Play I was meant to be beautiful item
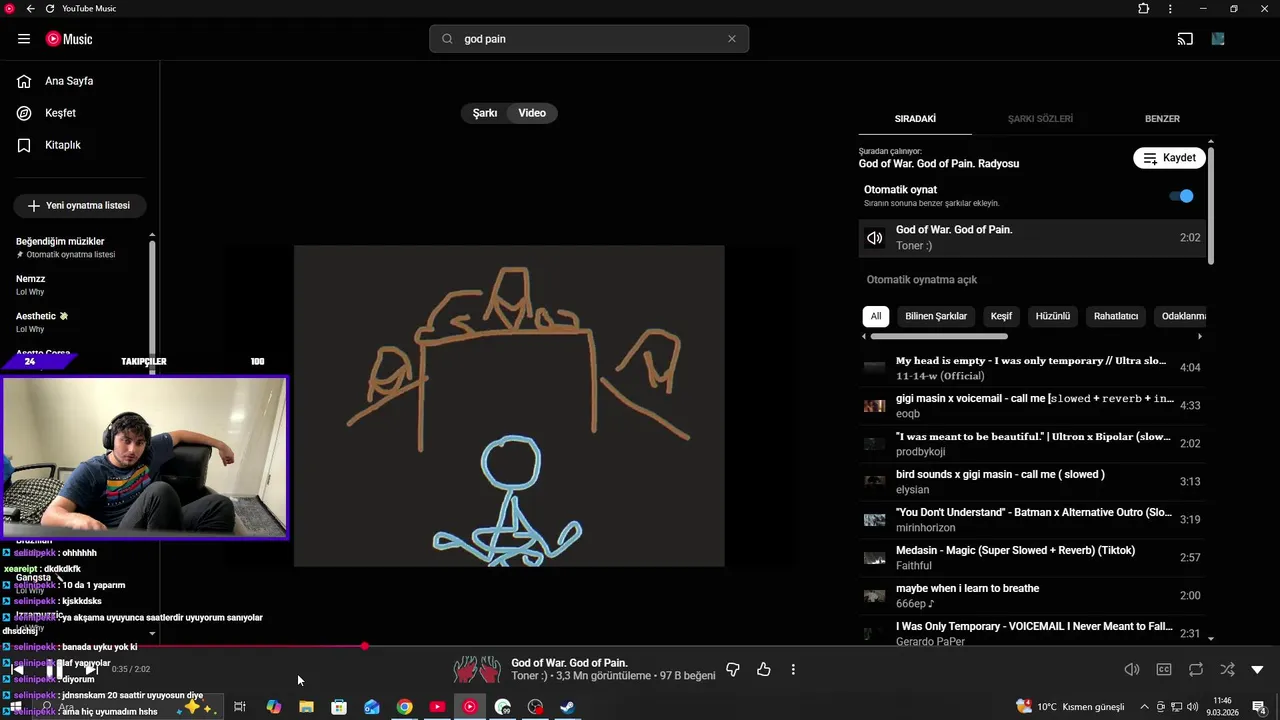The image size is (1280, 720). pos(1032,444)
